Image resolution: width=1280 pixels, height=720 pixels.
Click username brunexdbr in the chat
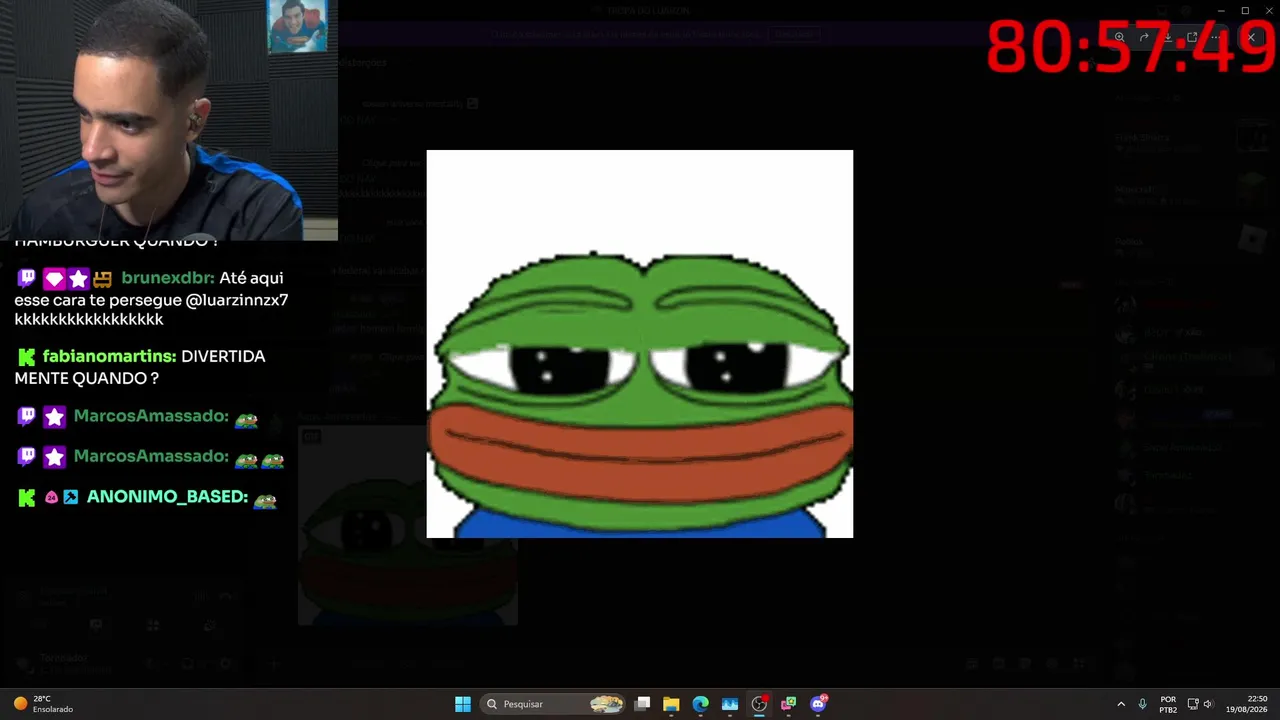click(168, 278)
